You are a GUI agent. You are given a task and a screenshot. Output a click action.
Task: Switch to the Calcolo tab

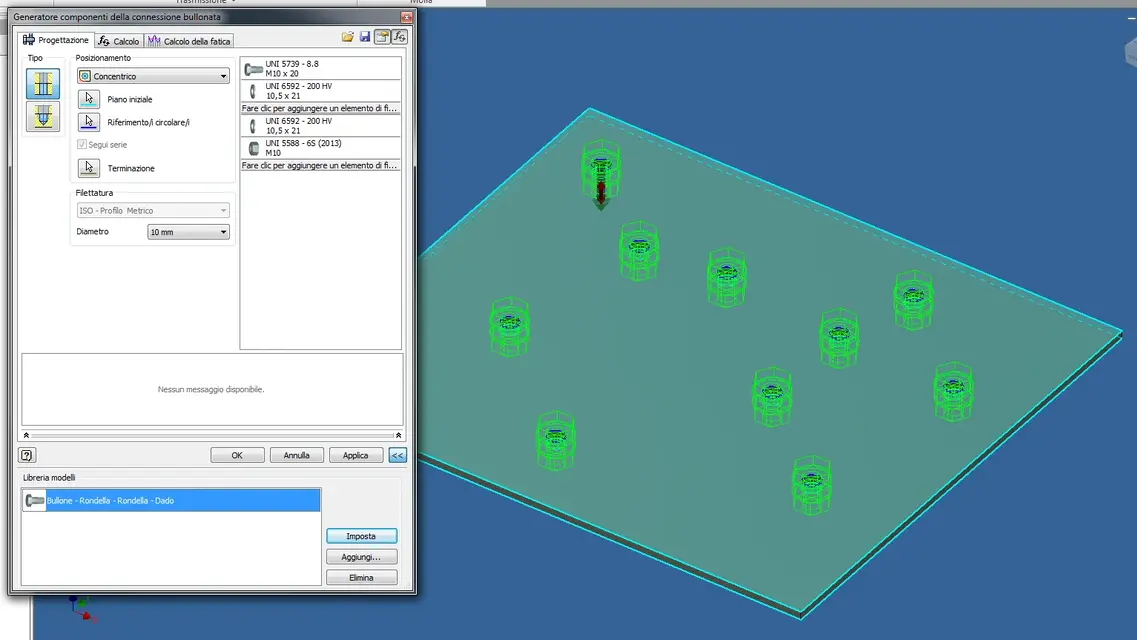click(119, 41)
